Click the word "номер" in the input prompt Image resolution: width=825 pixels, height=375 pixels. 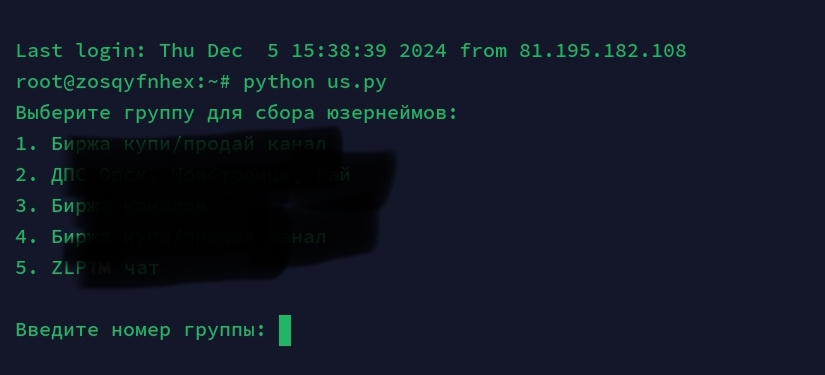[x=141, y=331]
